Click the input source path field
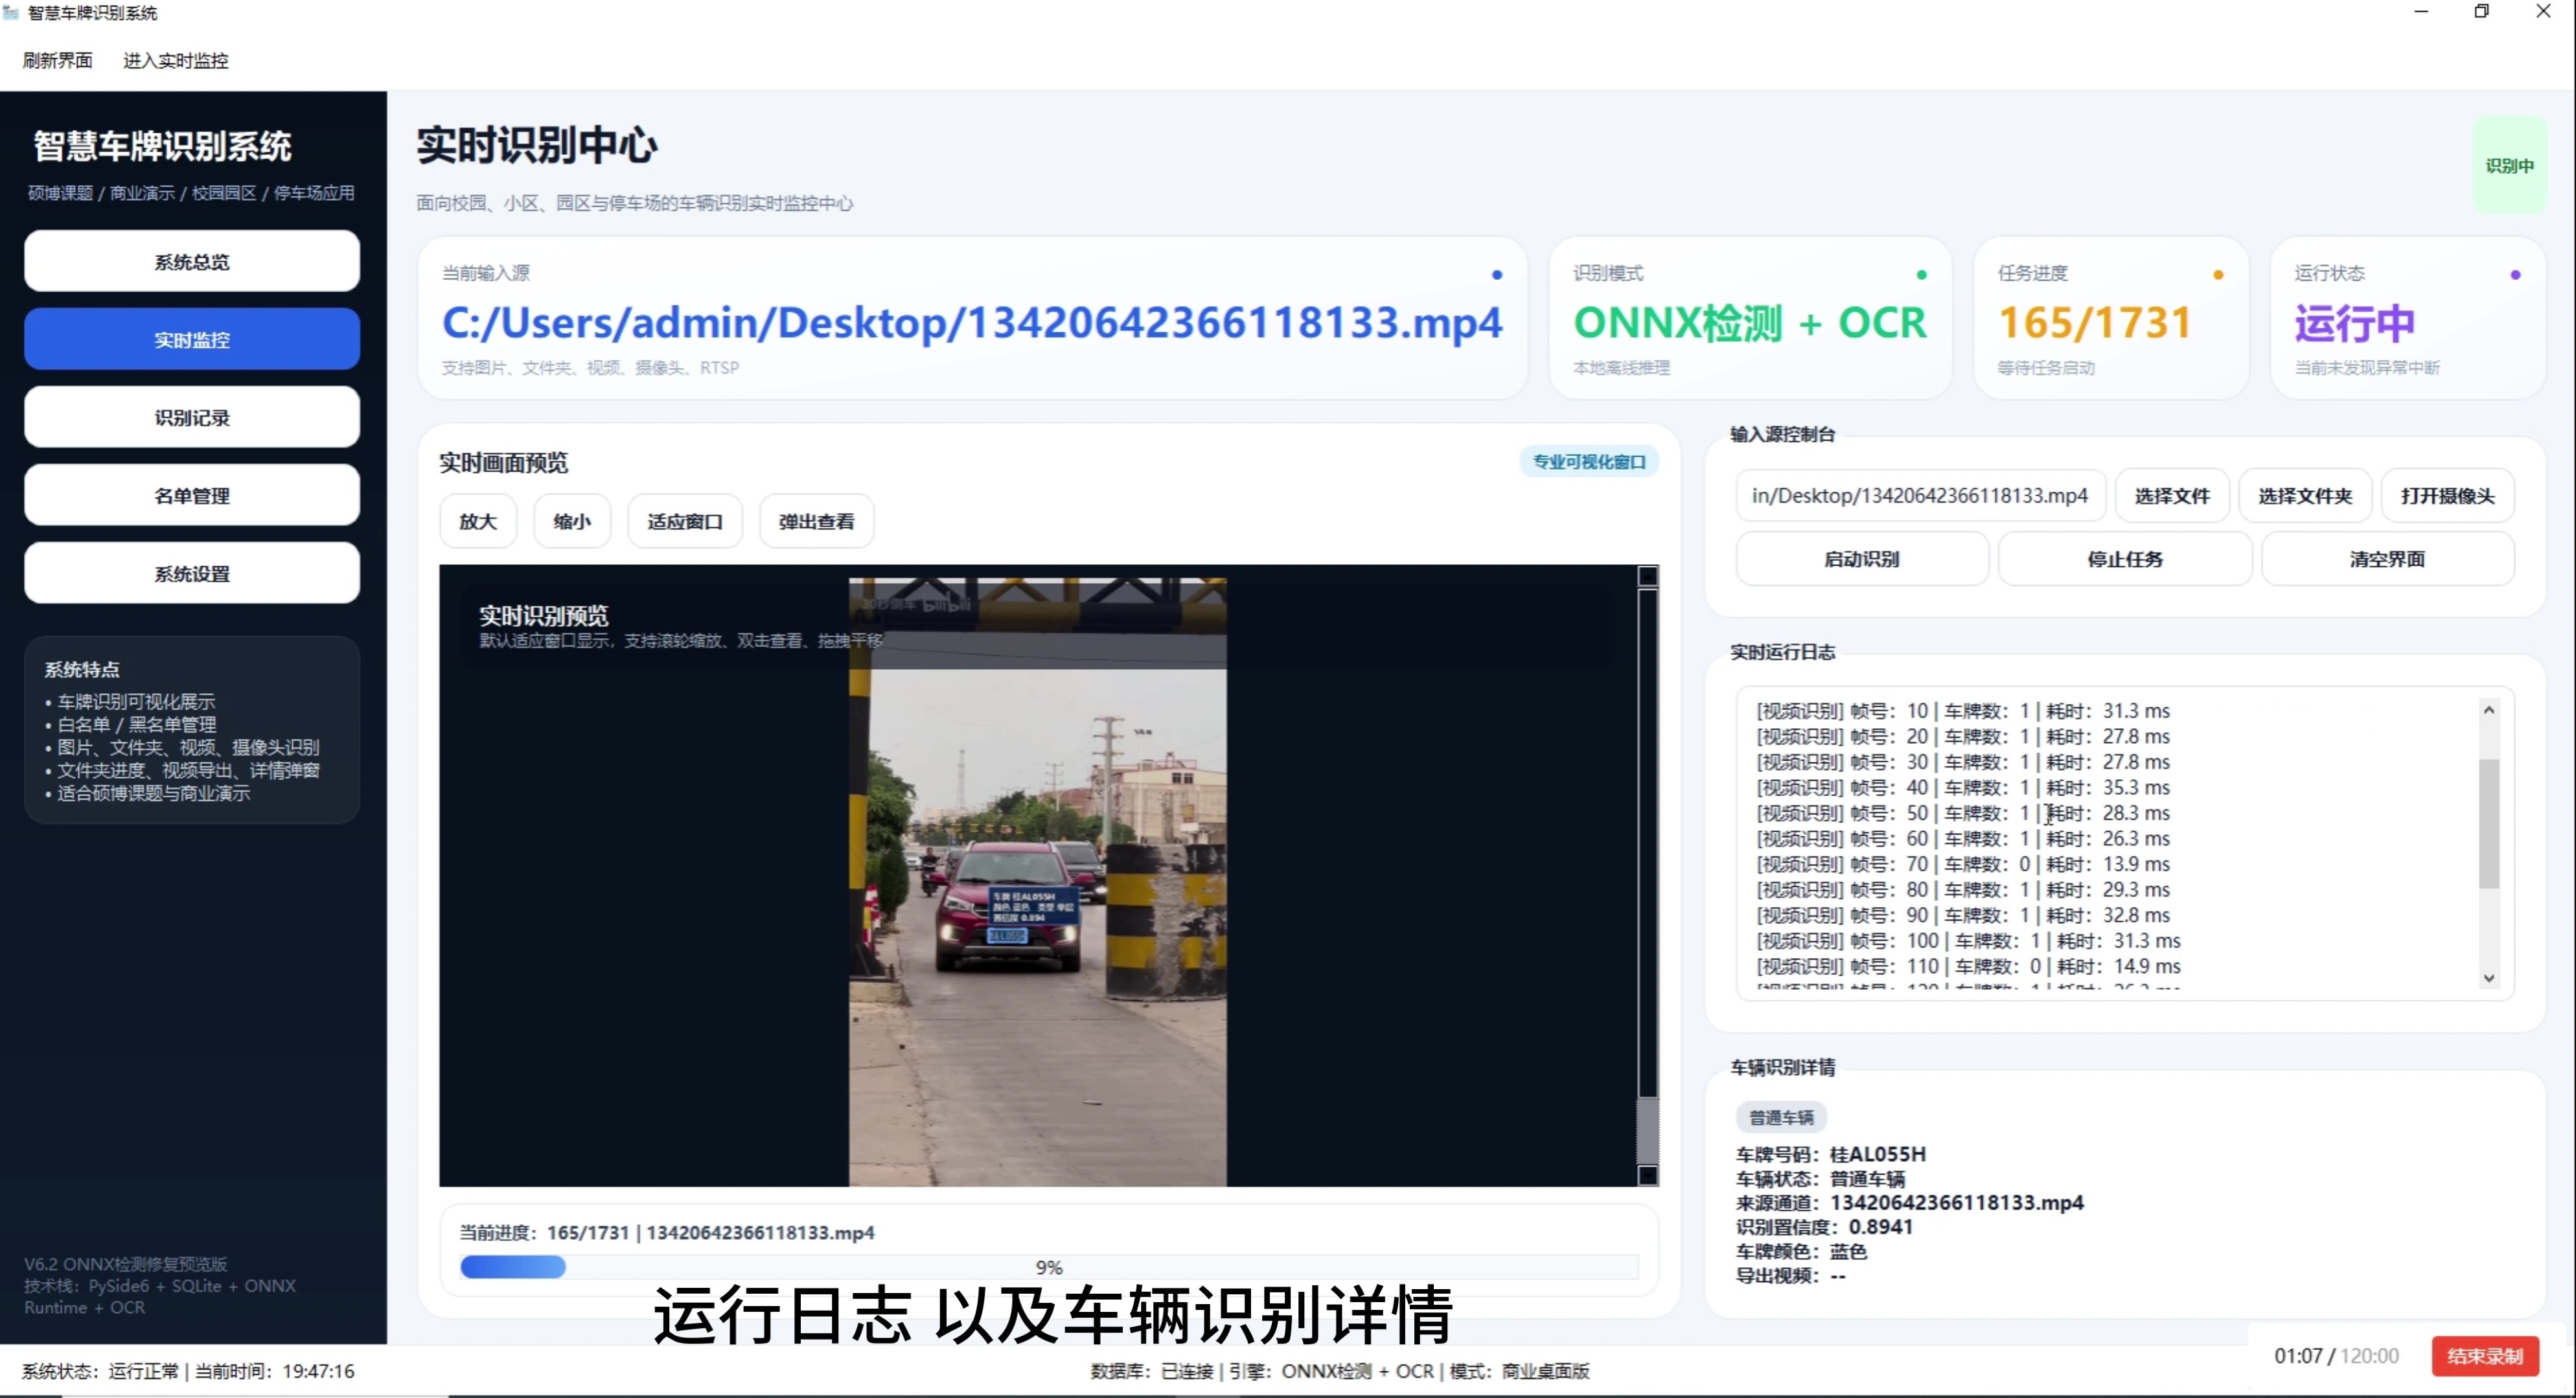 tap(1920, 496)
